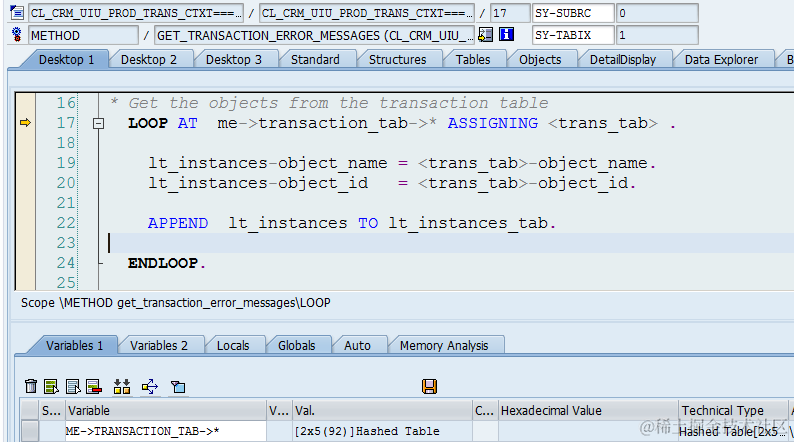794x442 pixels.
Task: Open the Structures tab
Action: [398, 60]
